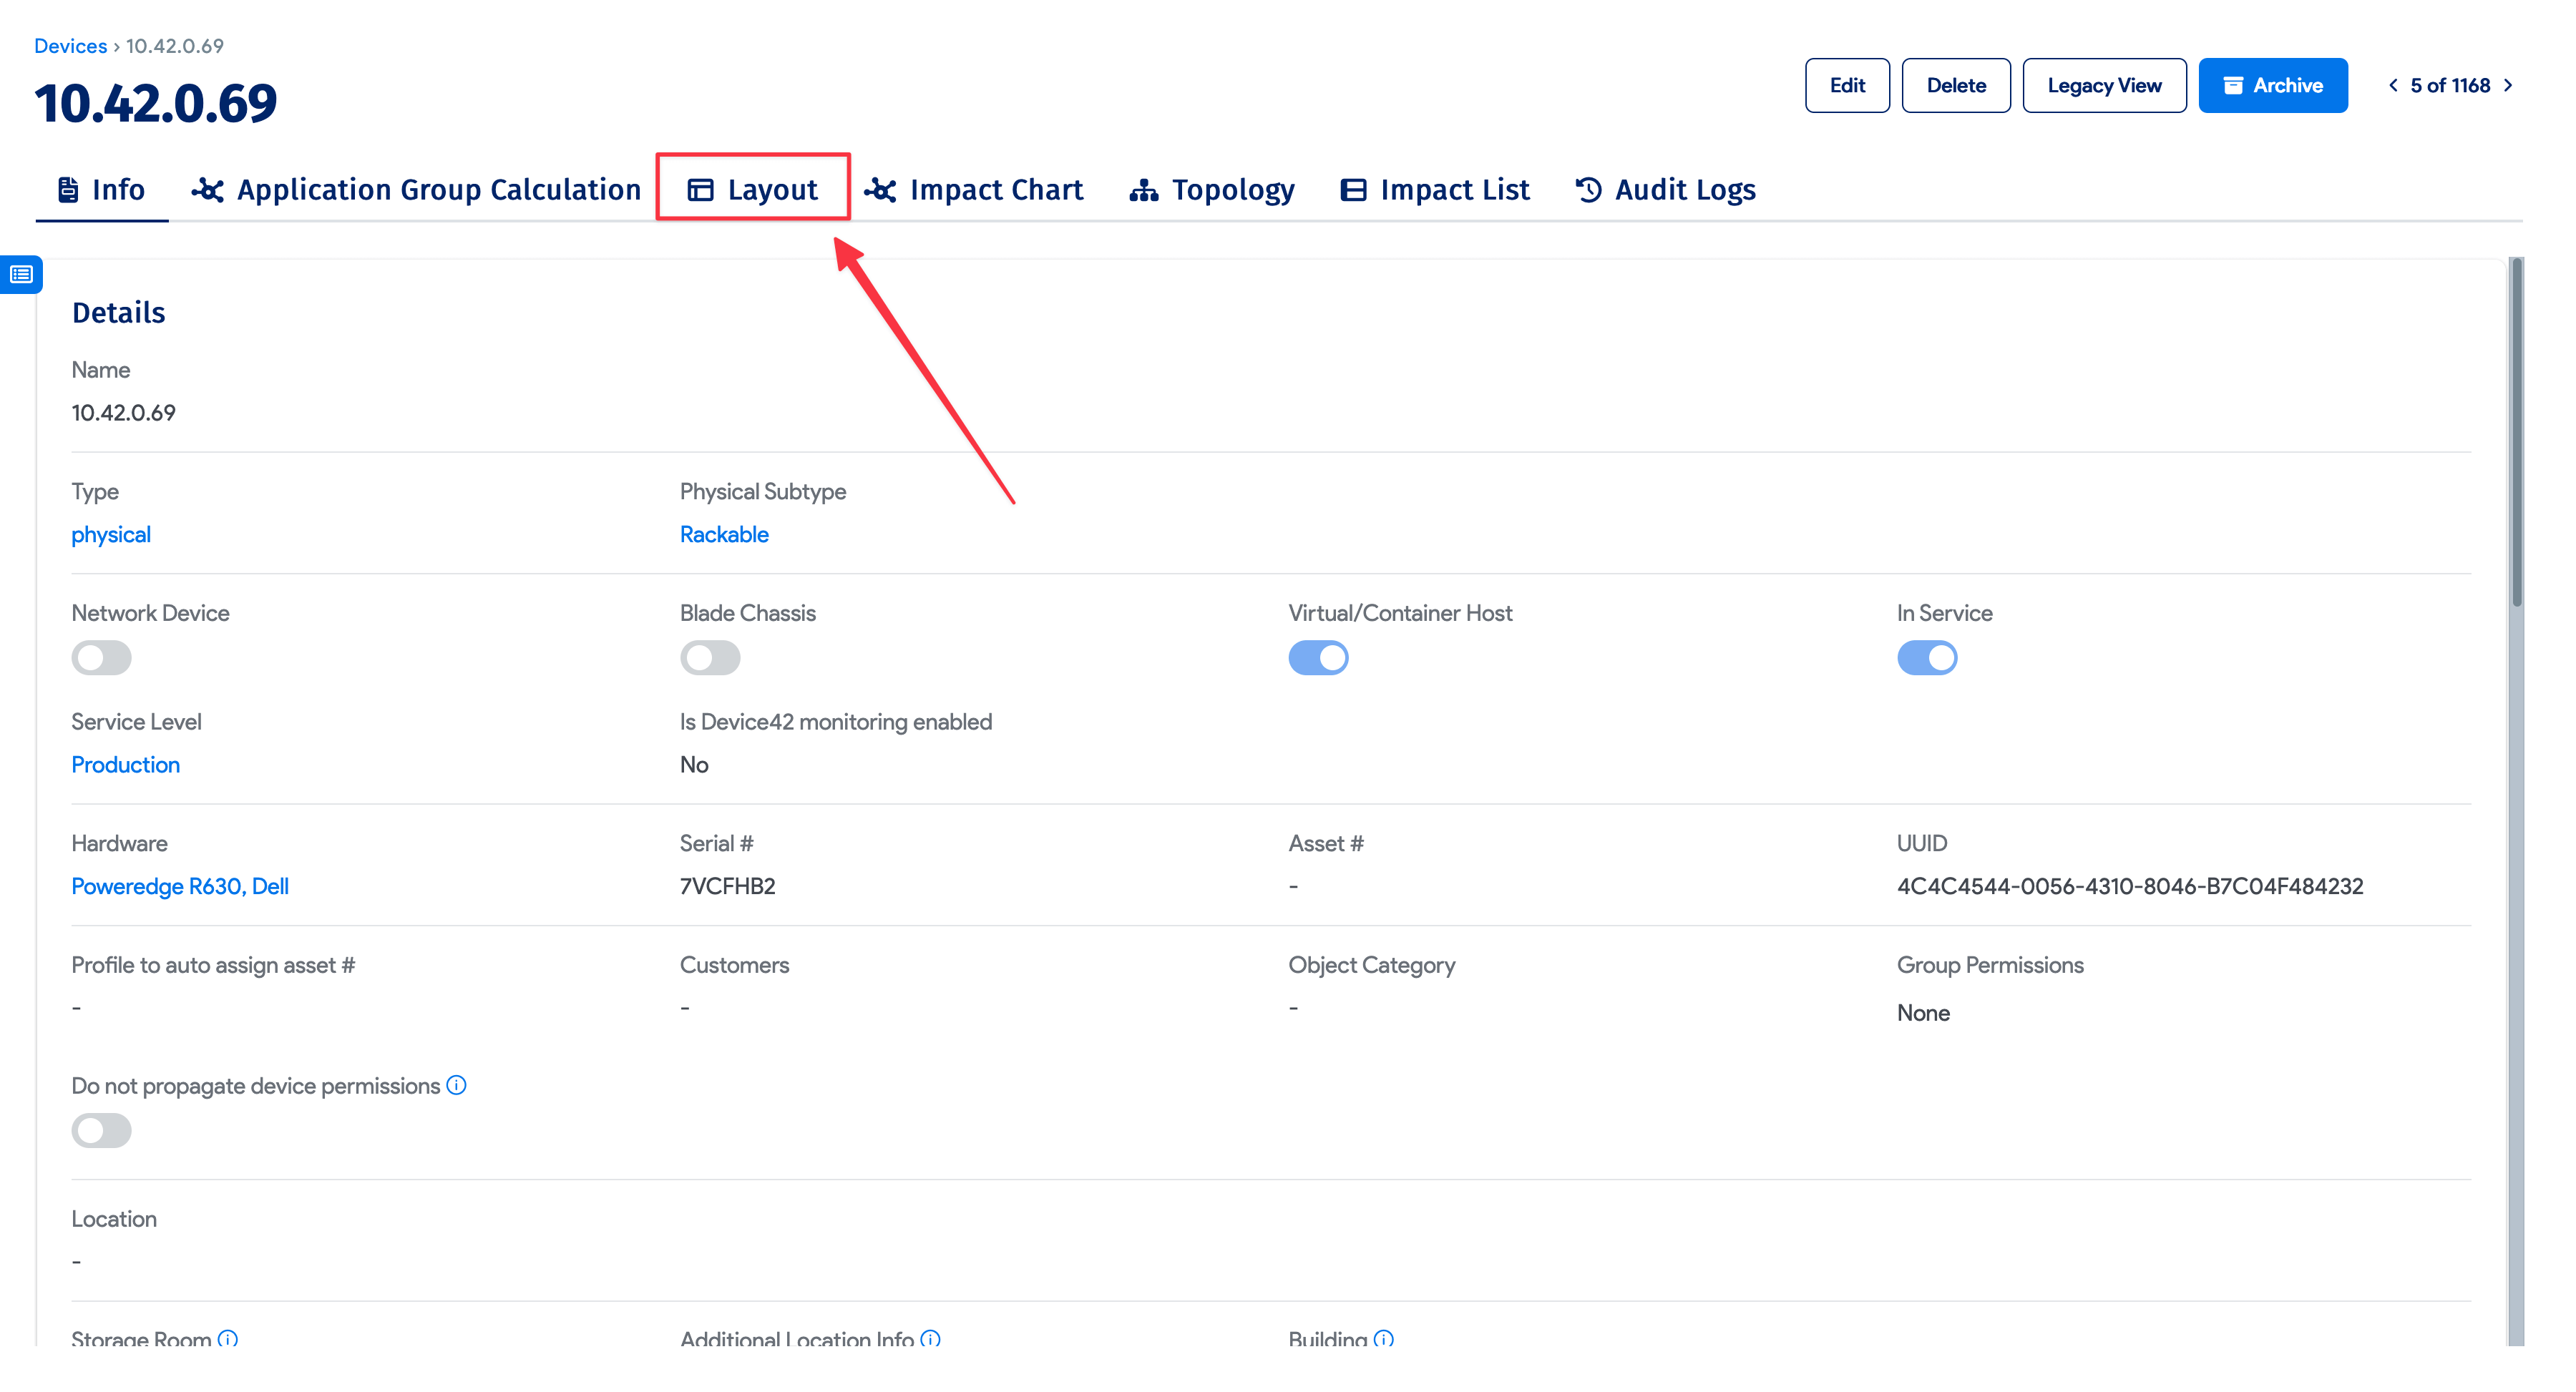This screenshot has height=1392, width=2576.
Task: Open the Impact Chart tab
Action: [974, 189]
